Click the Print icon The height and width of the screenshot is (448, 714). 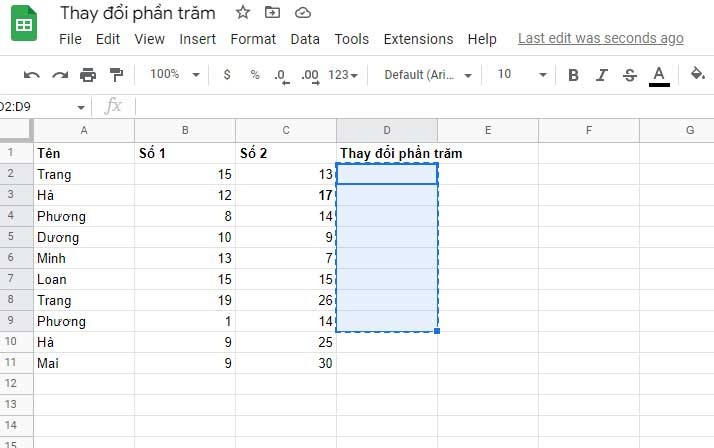coord(88,75)
